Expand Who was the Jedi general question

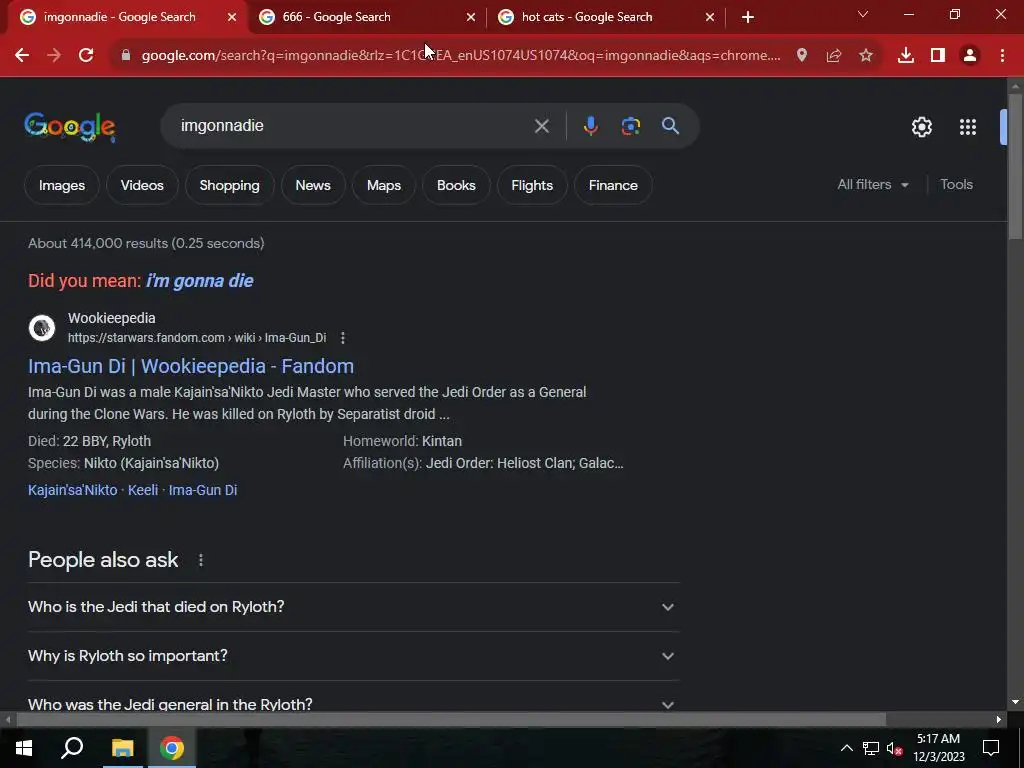point(353,704)
